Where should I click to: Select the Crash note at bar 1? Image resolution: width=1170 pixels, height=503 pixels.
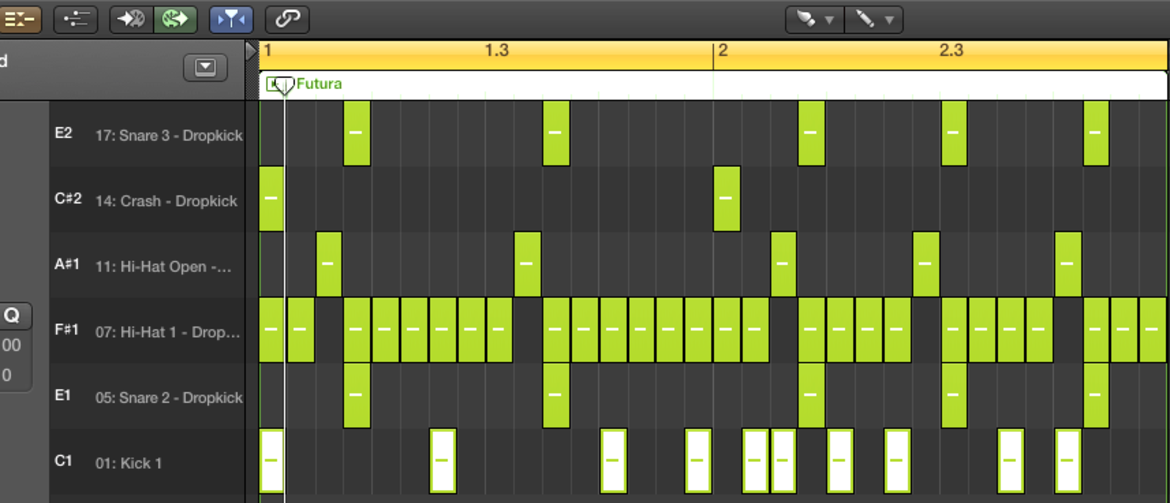(271, 199)
